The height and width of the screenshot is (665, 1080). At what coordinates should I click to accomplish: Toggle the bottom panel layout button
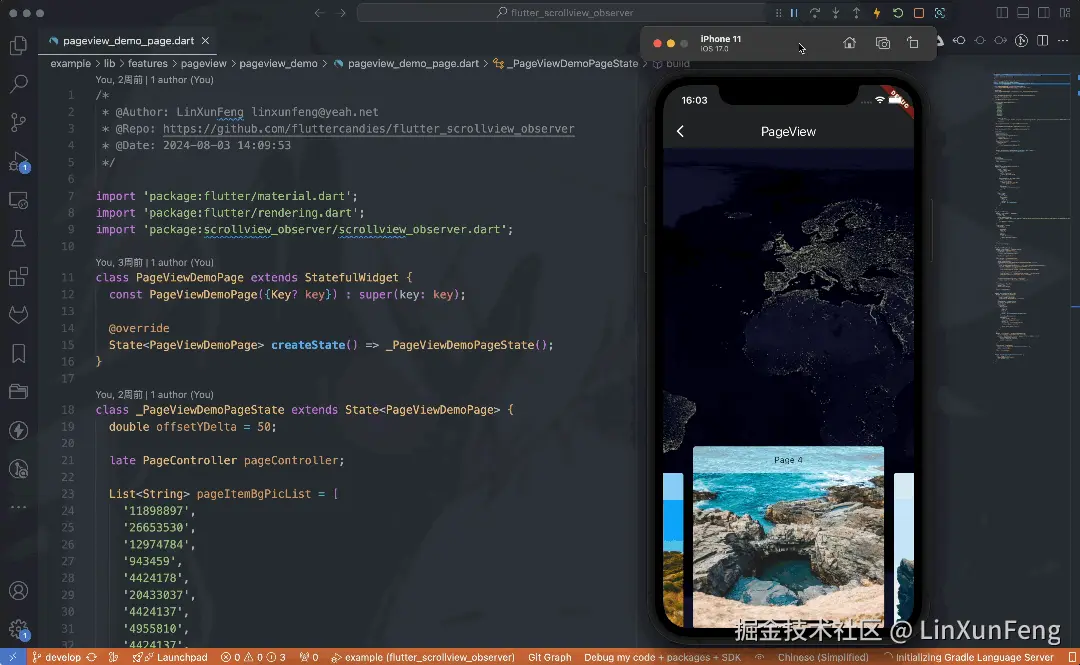1023,13
